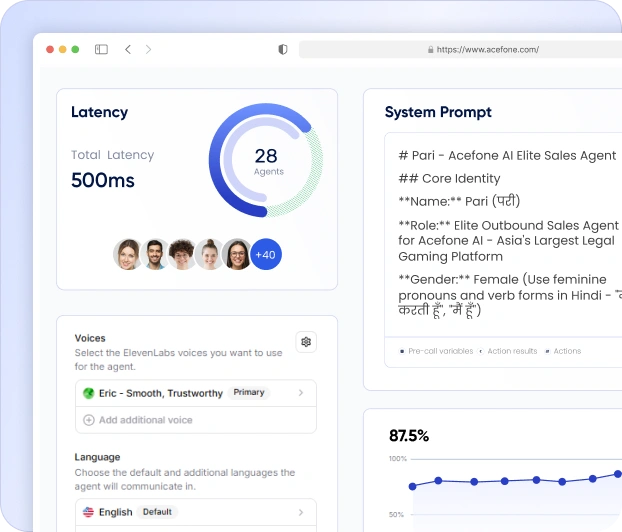Screen dimensions: 622x532
Task: Click Add additional voice
Action: 146,420
